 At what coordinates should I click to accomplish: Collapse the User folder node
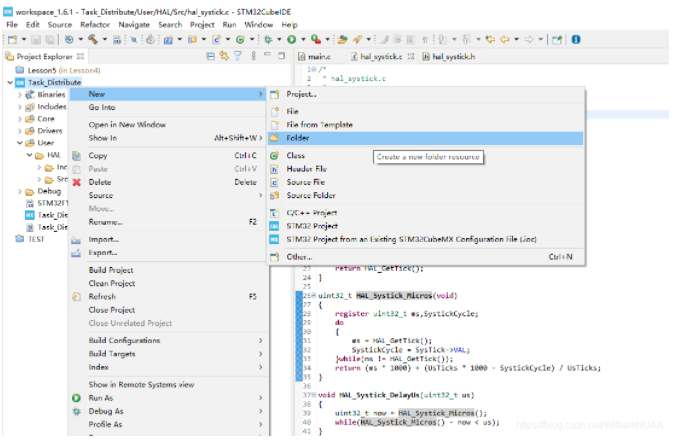20,143
